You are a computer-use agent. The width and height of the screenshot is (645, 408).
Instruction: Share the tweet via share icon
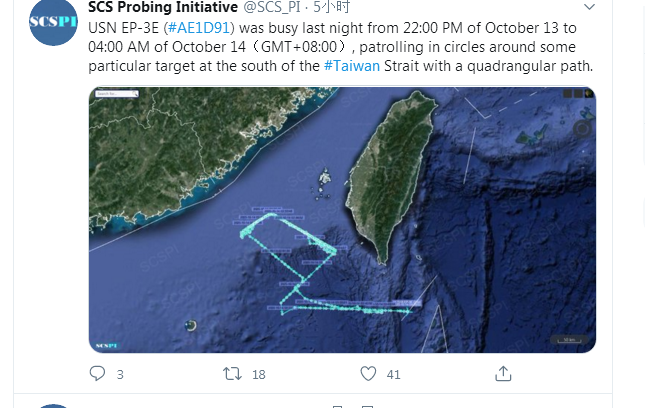503,374
